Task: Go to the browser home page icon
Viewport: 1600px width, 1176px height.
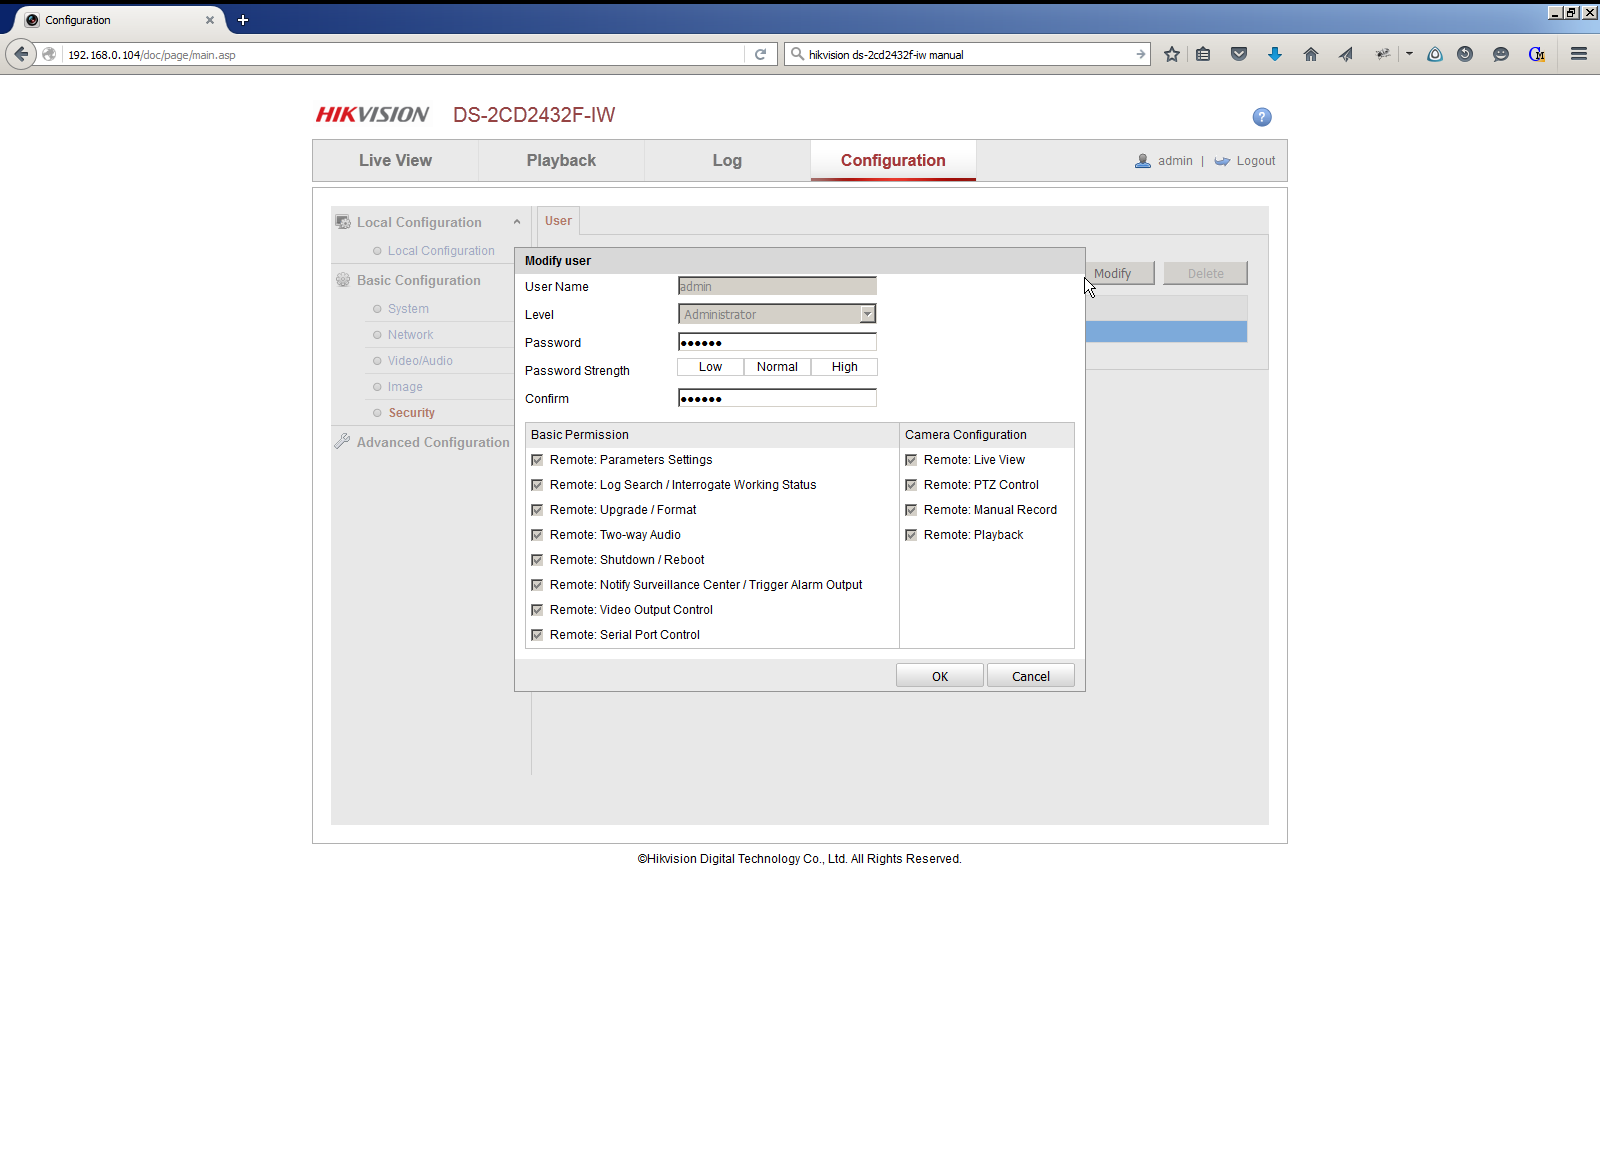Action: point(1310,54)
